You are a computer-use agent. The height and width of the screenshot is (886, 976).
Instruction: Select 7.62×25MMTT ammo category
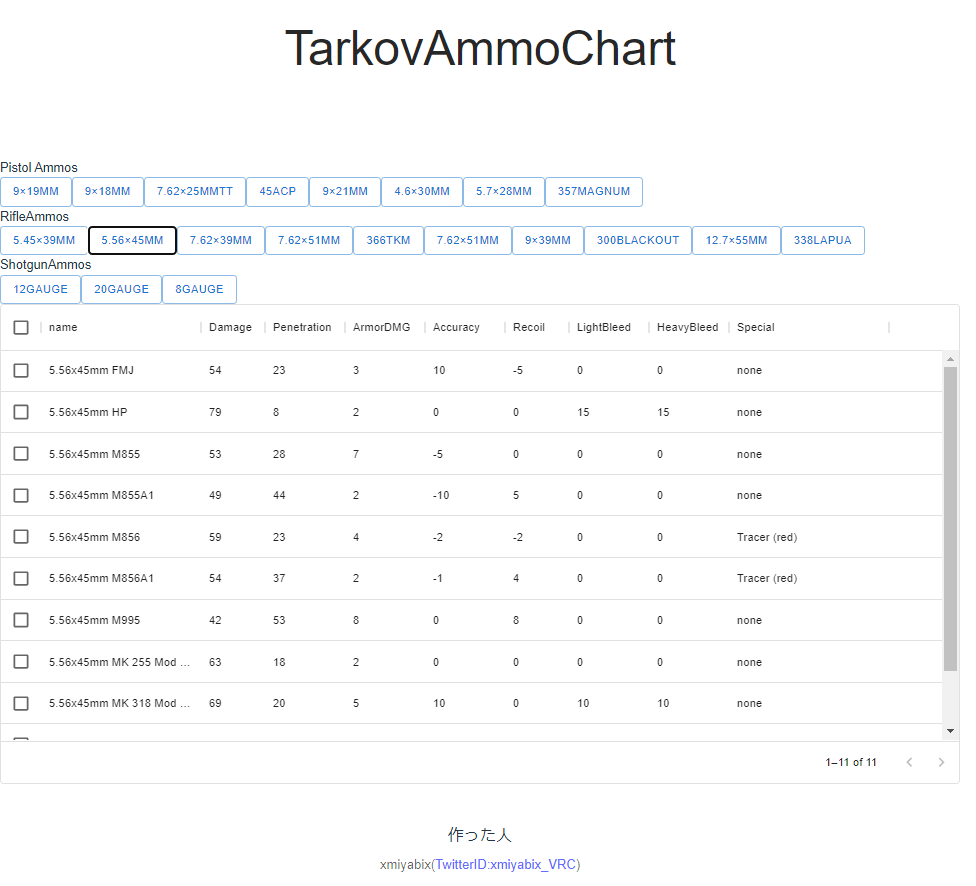point(195,192)
